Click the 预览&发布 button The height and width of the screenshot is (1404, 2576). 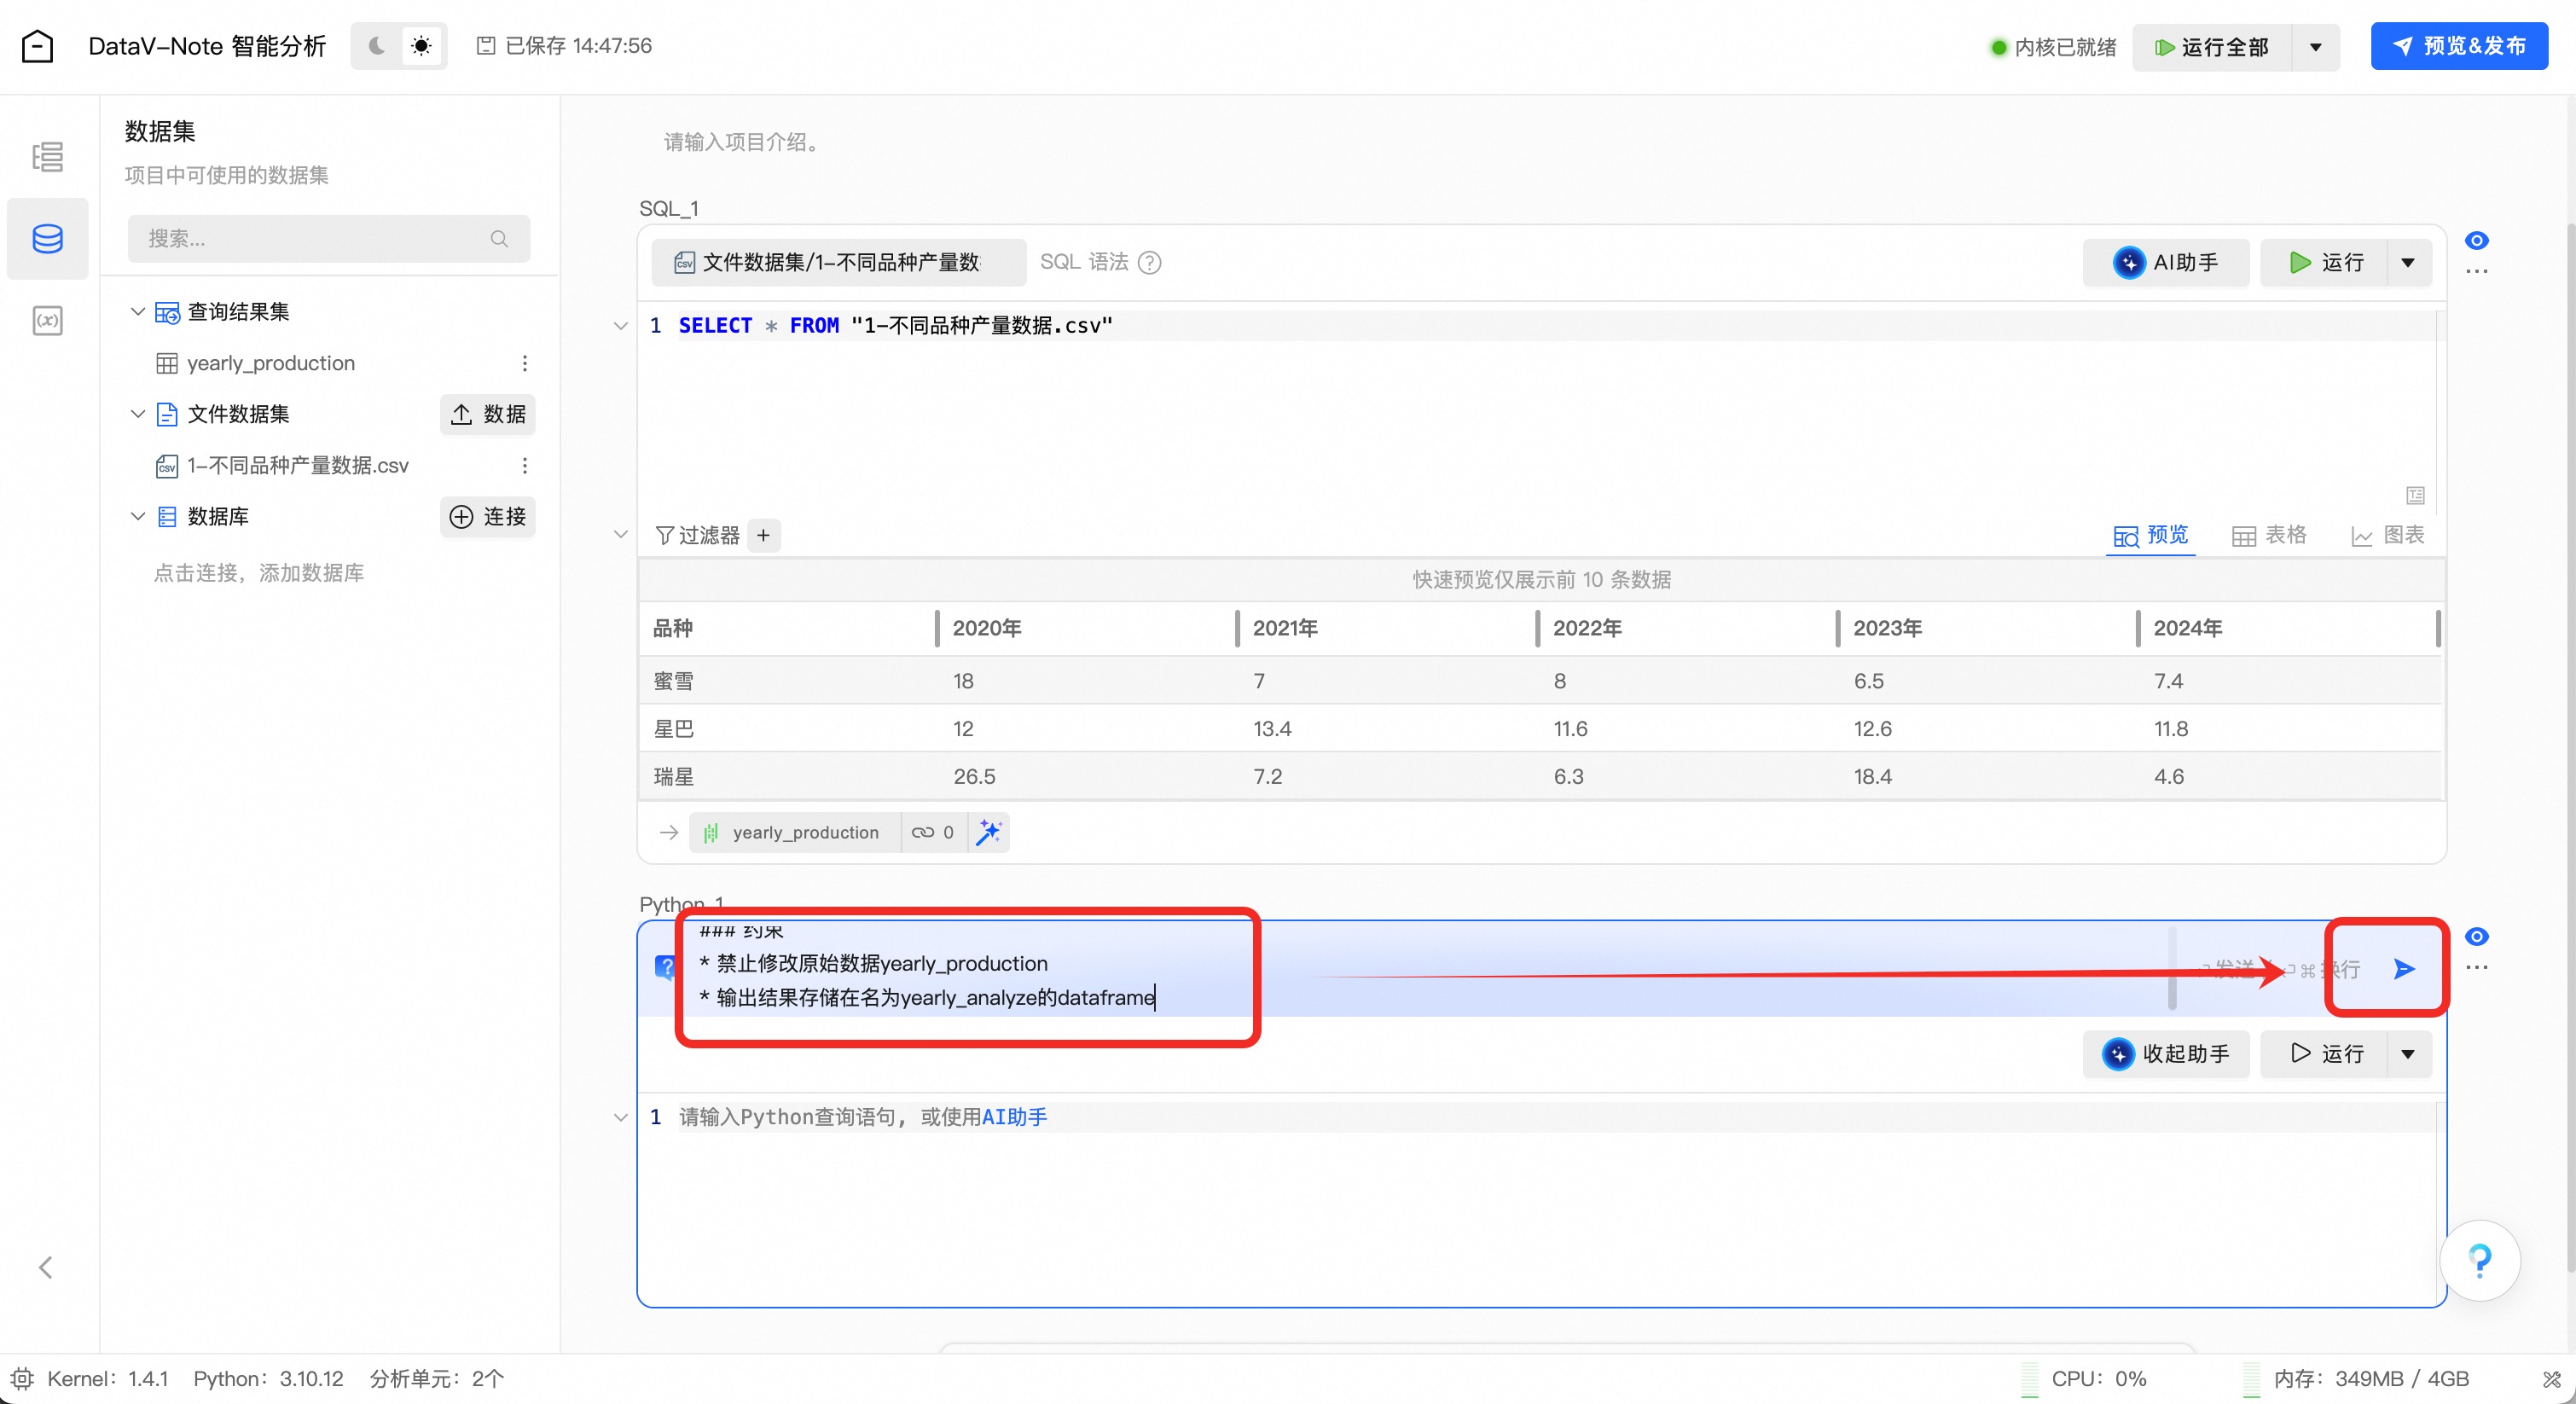coord(2458,46)
